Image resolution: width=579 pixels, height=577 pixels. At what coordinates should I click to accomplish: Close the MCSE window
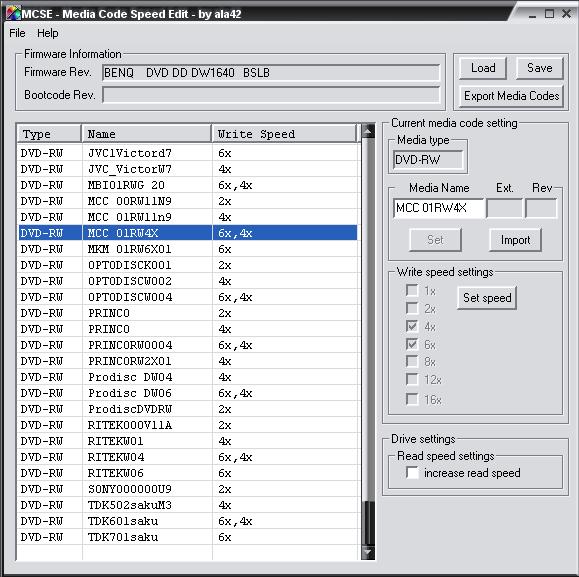[566, 14]
